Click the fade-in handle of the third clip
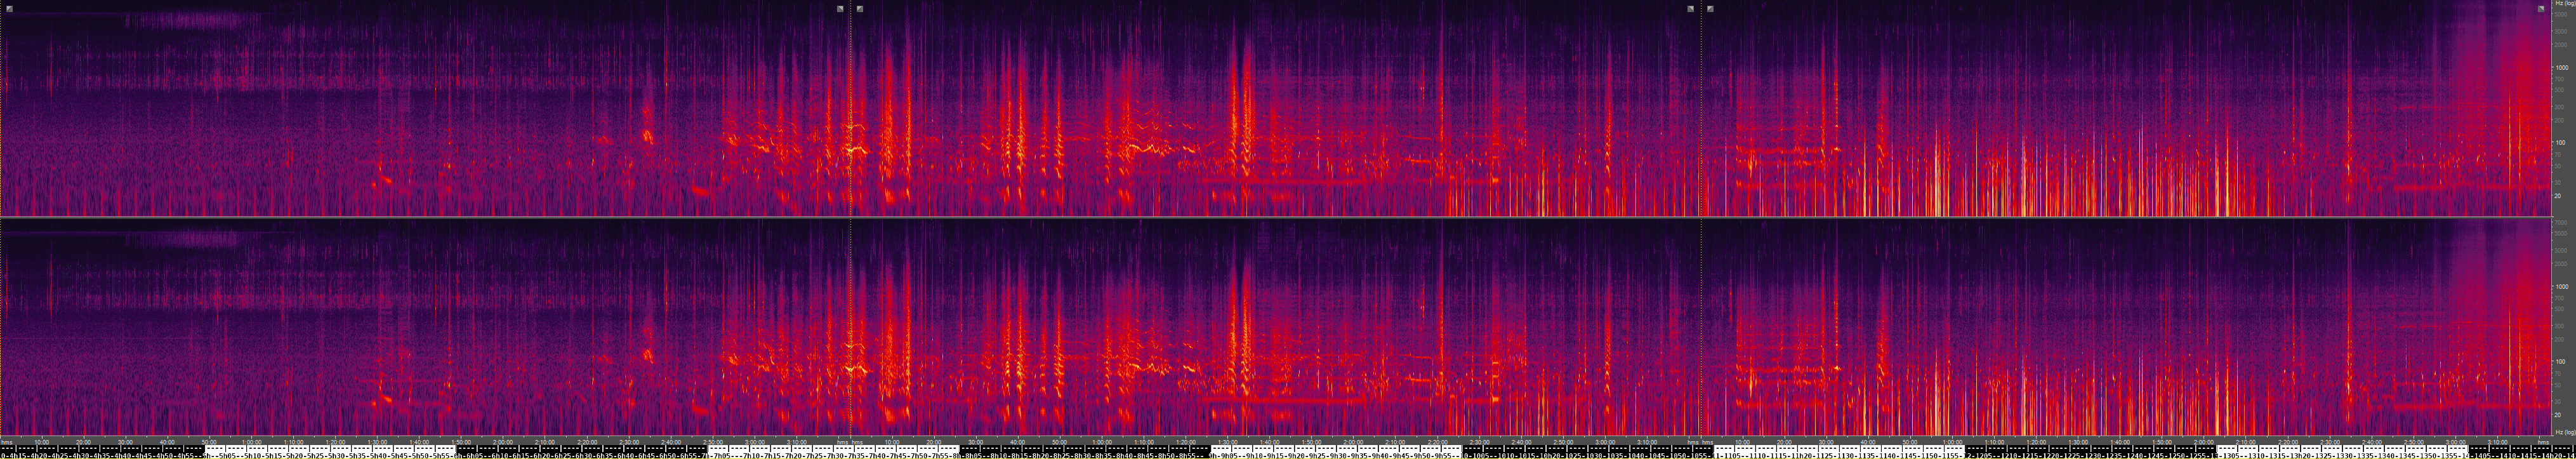This screenshot has width=2576, height=459. click(x=1710, y=8)
